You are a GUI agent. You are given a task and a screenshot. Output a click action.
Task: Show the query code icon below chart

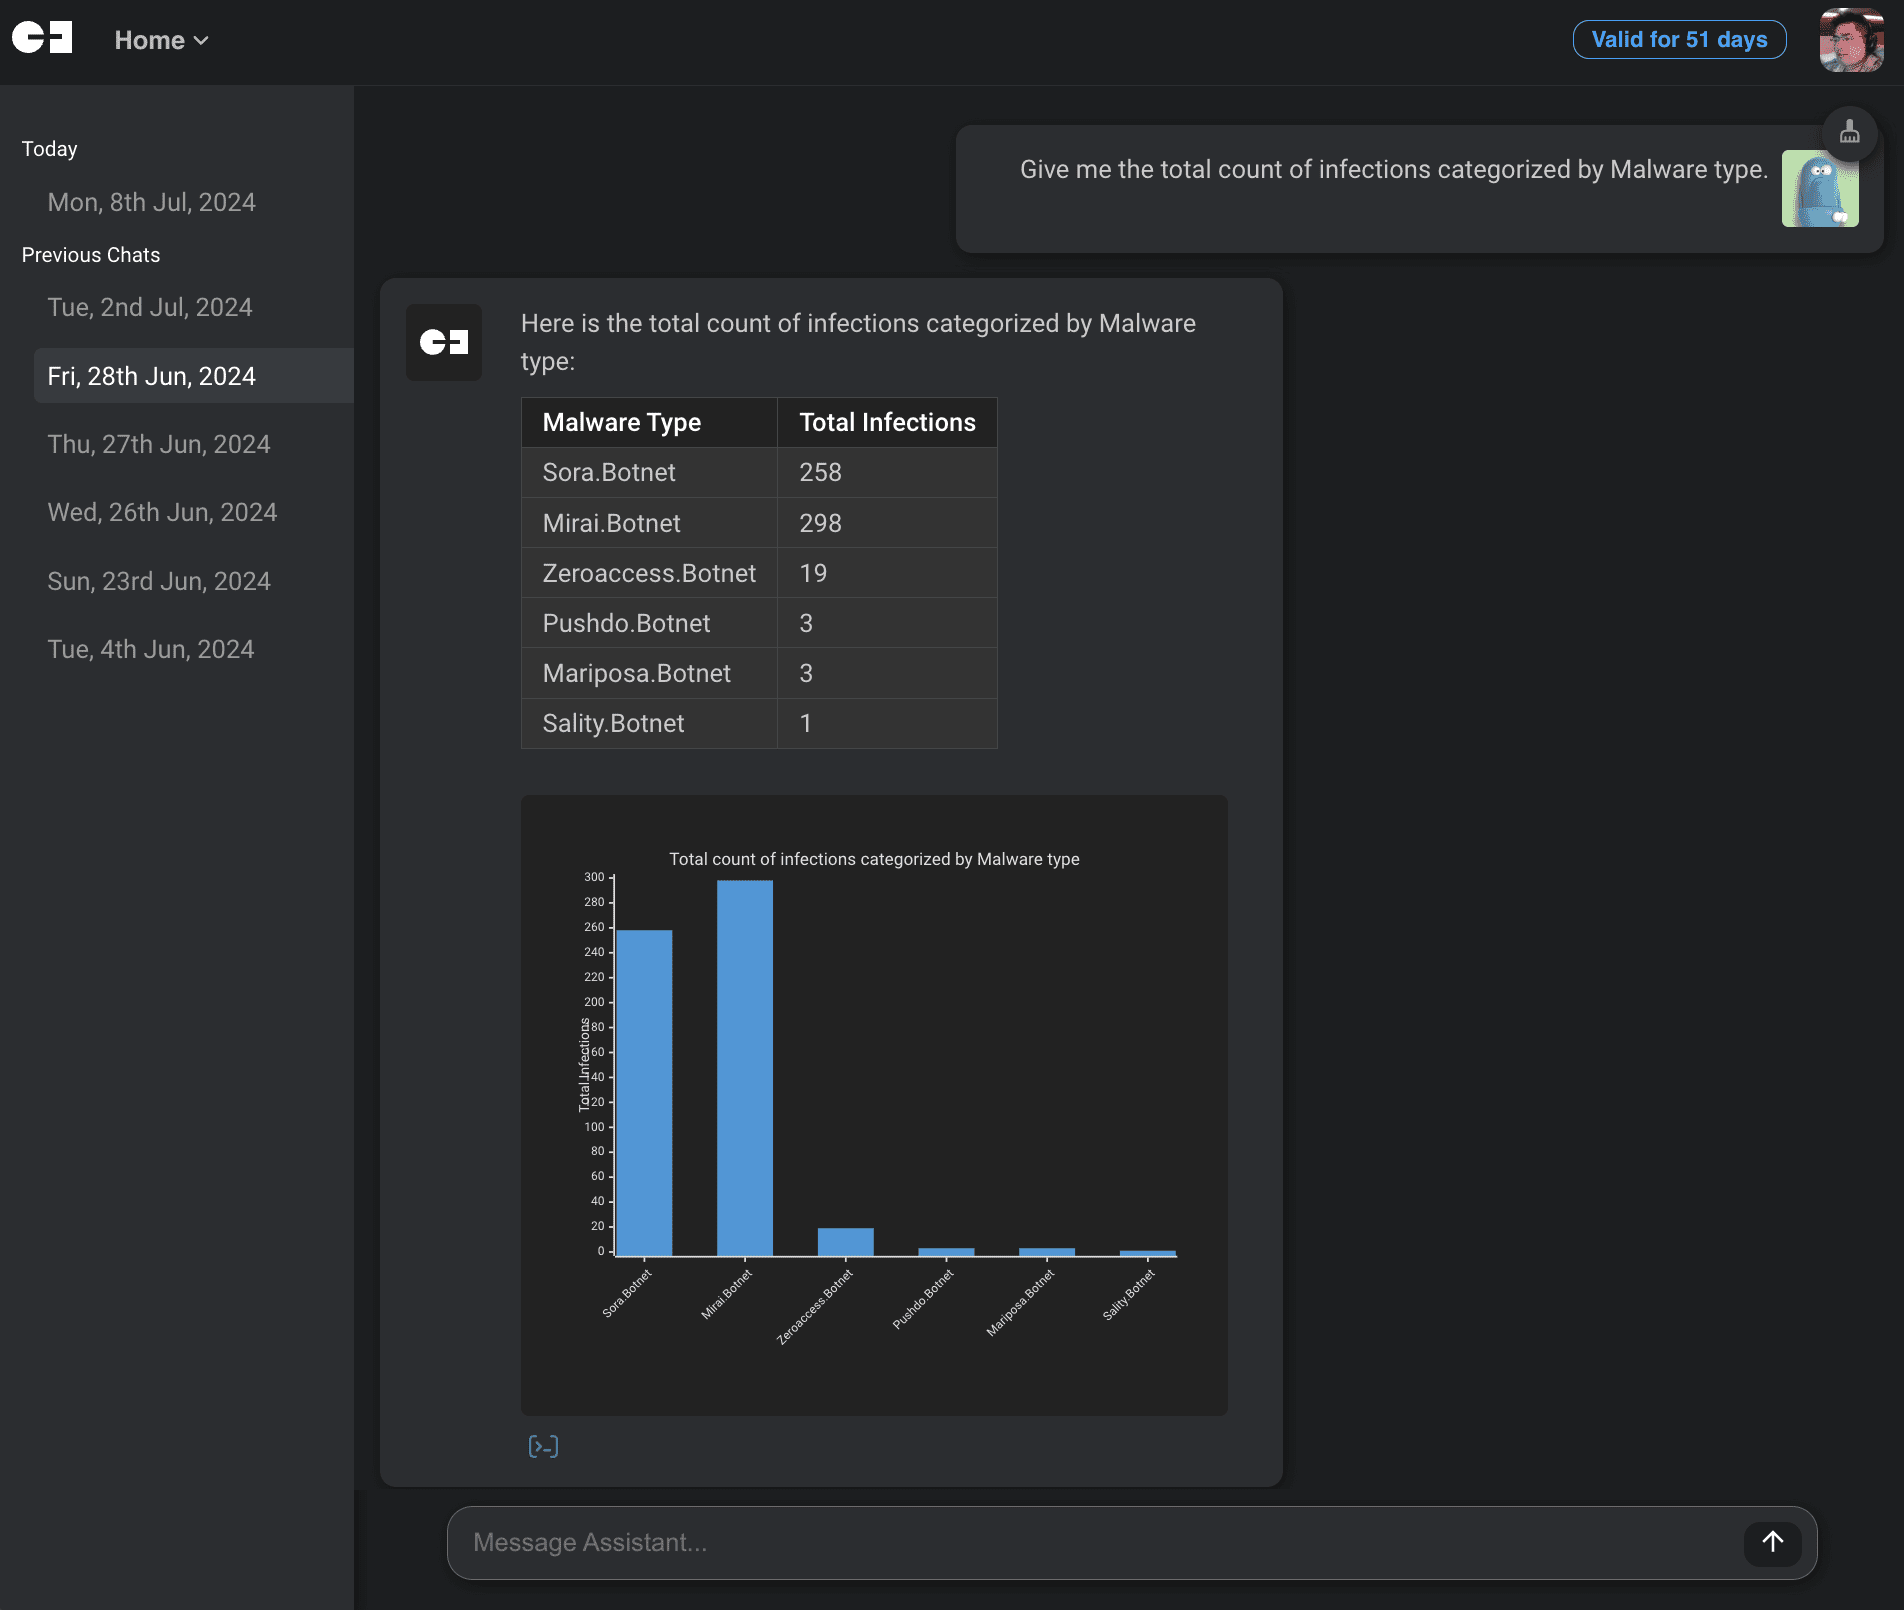tap(543, 1446)
